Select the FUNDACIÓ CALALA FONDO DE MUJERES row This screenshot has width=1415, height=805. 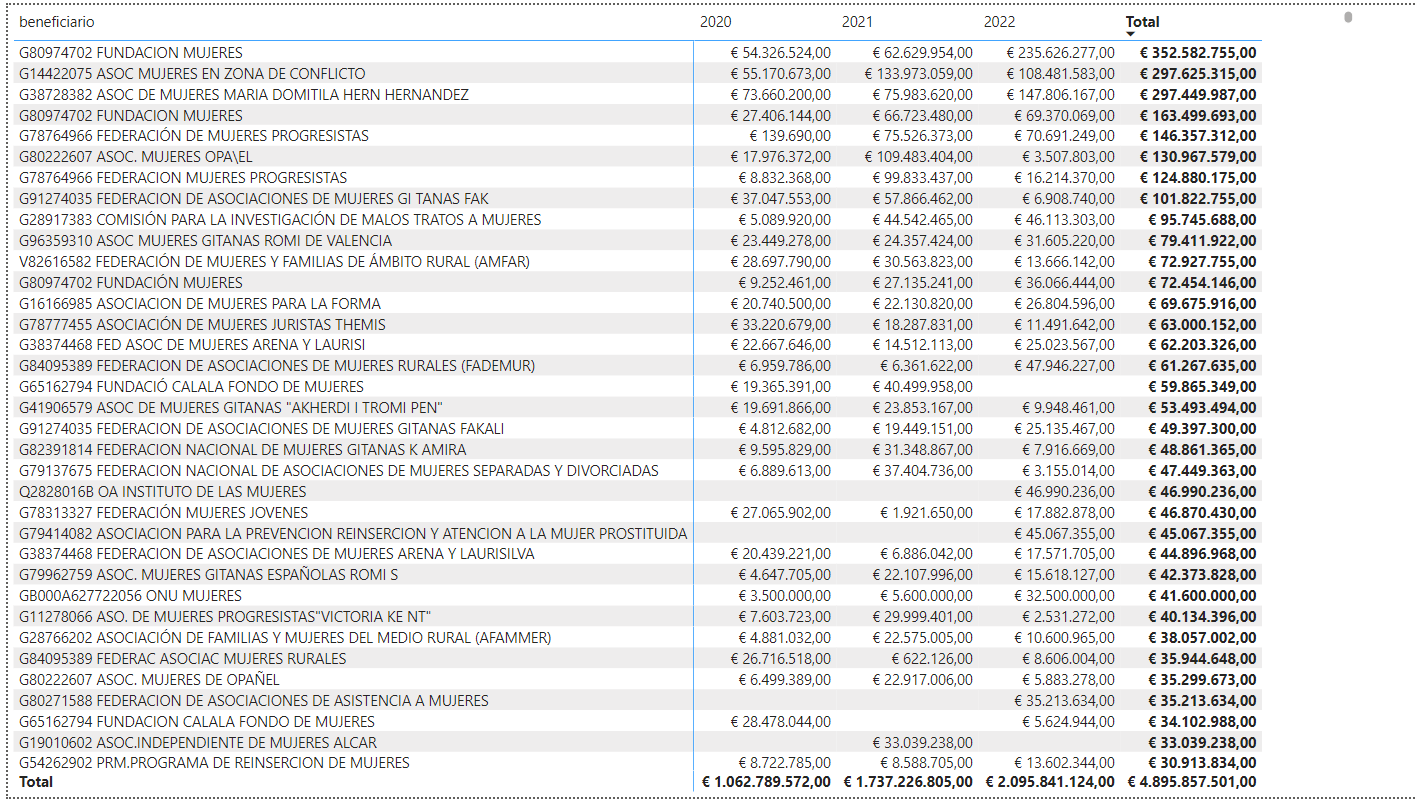(x=640, y=386)
